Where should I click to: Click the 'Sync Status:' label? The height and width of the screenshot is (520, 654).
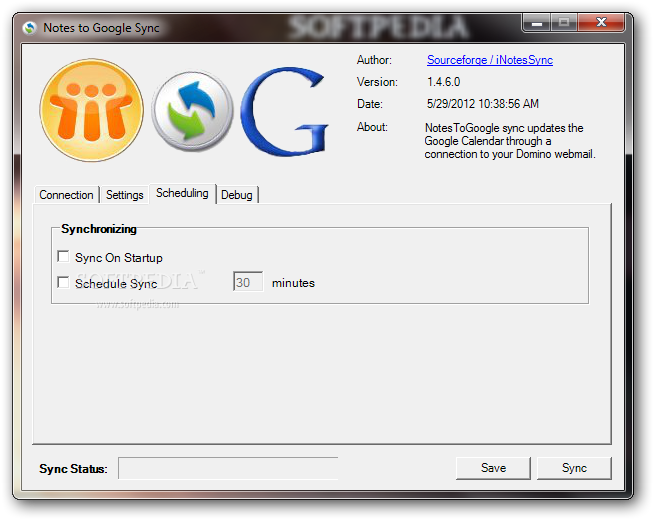coord(73,469)
